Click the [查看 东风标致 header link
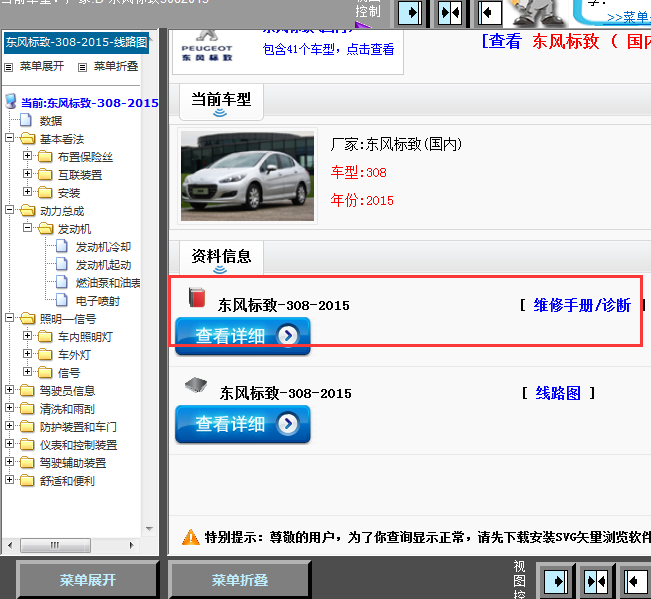The width and height of the screenshot is (651, 599). tap(566, 41)
